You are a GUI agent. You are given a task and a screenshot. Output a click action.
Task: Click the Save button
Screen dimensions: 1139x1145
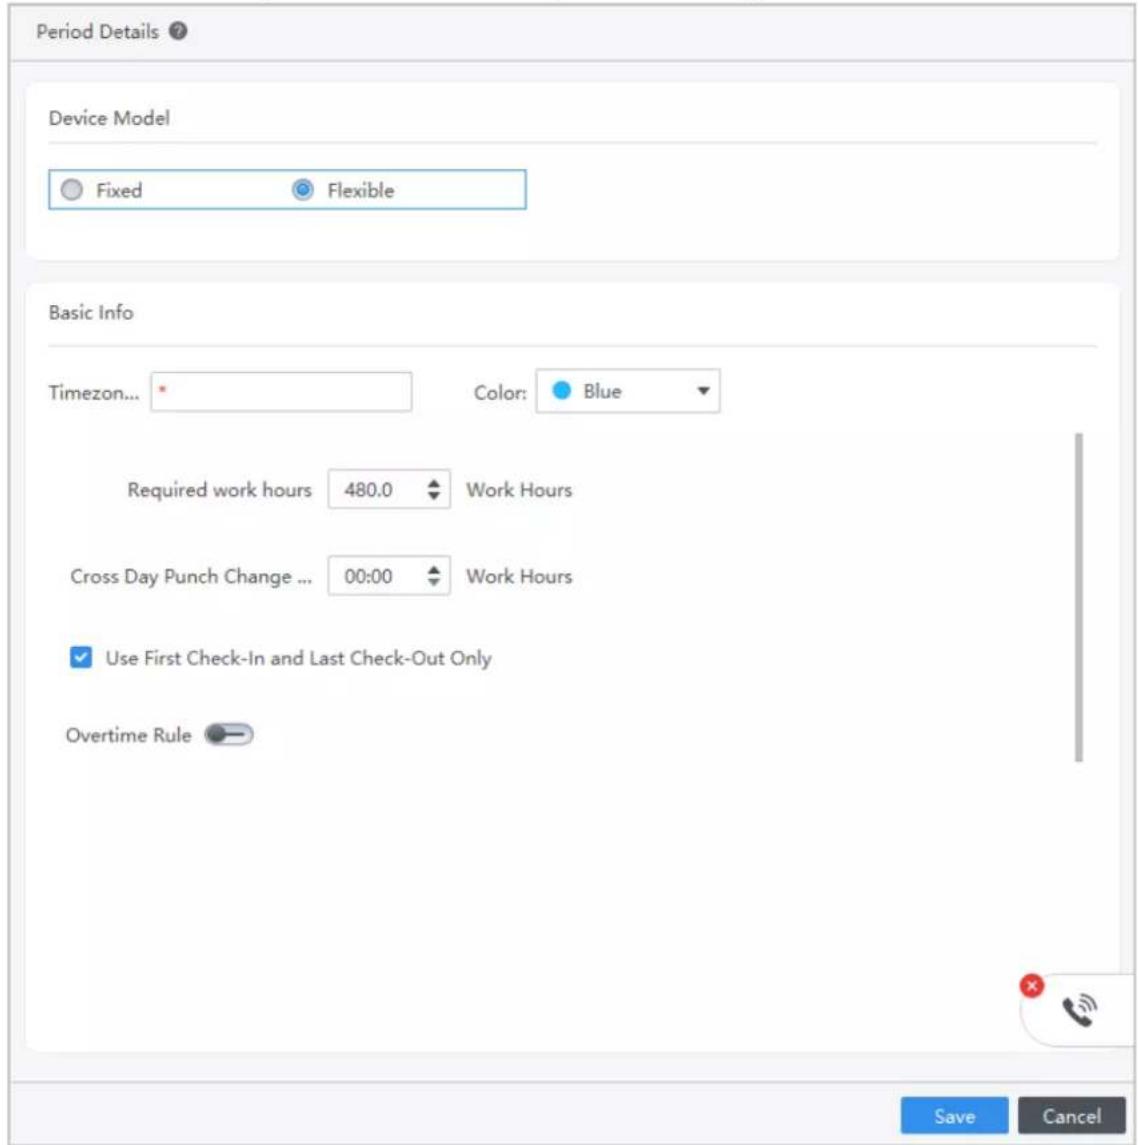click(x=954, y=1116)
